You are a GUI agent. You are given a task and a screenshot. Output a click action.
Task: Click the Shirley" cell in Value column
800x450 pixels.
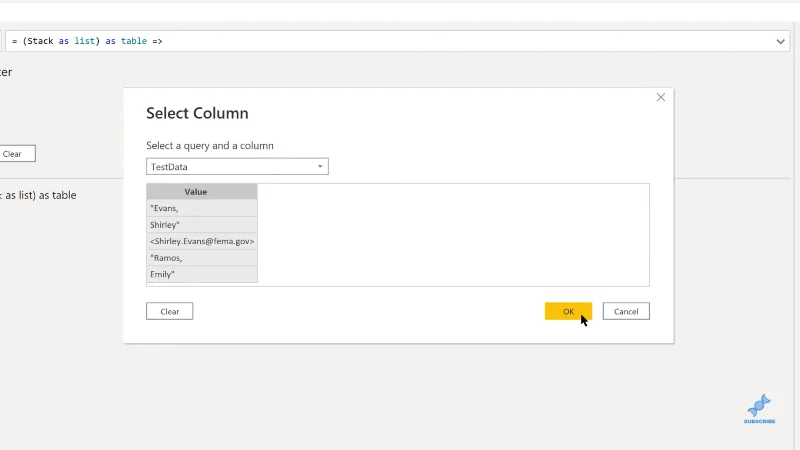pos(202,224)
